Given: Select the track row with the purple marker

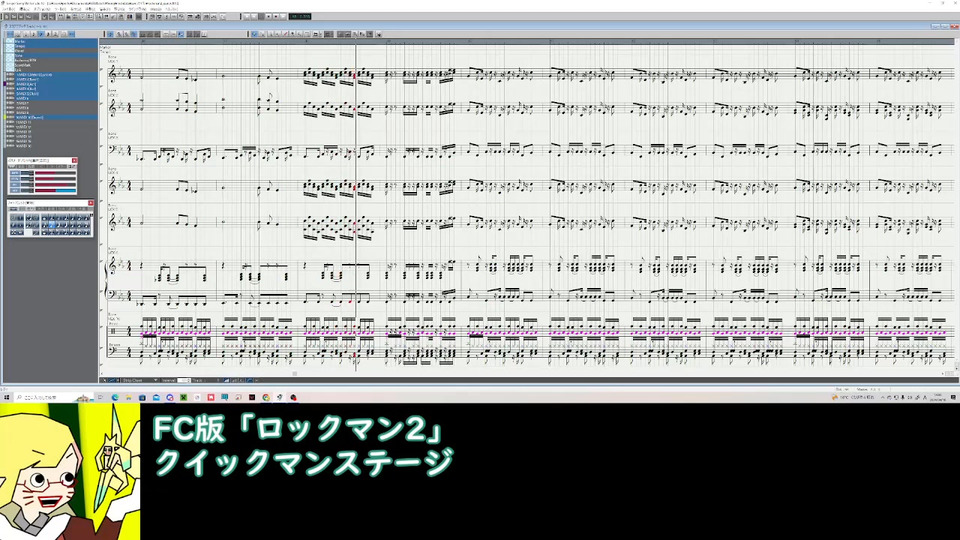Looking at the screenshot, I should point(52,84).
